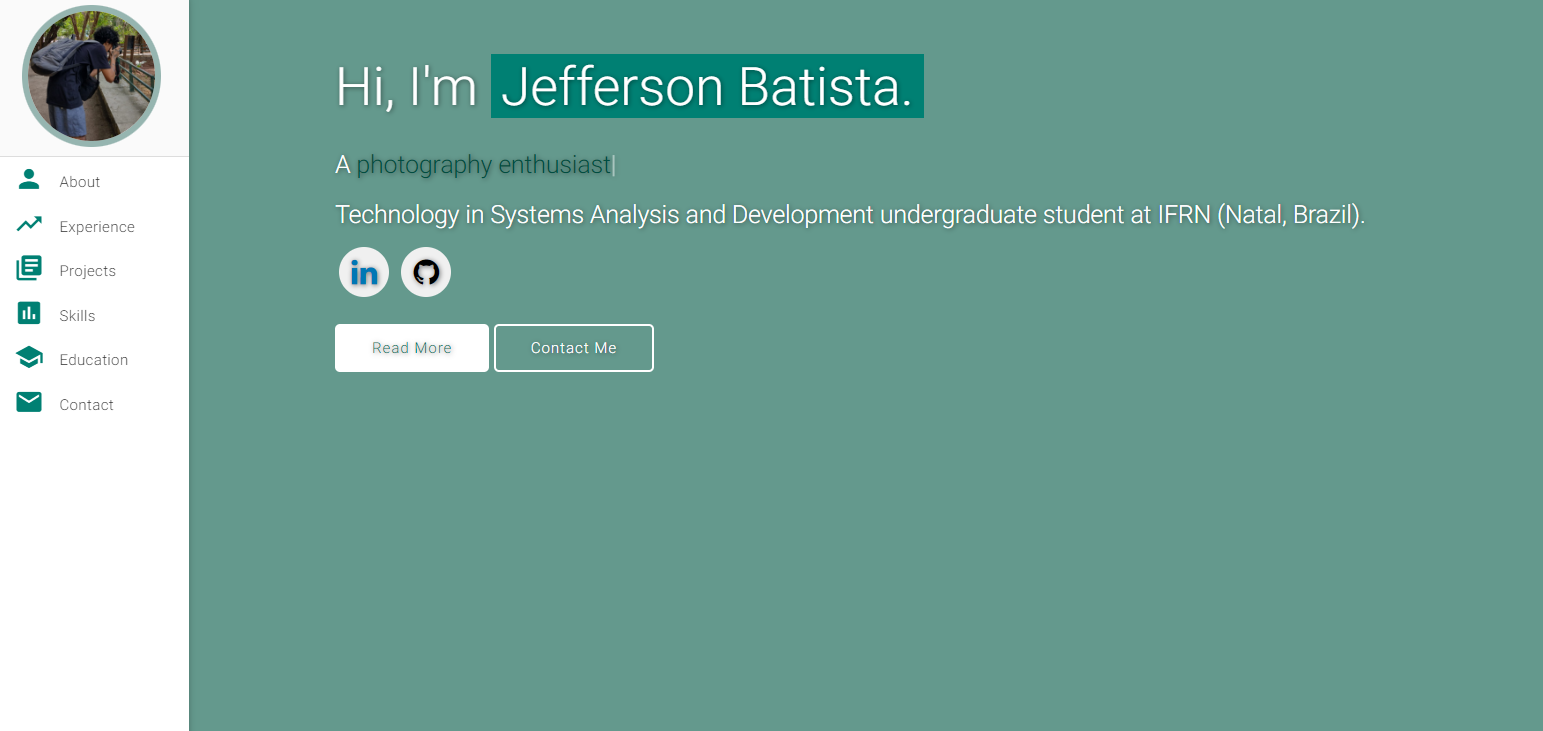Open the About section from the sidebar
The image size is (1543, 731).
click(78, 181)
